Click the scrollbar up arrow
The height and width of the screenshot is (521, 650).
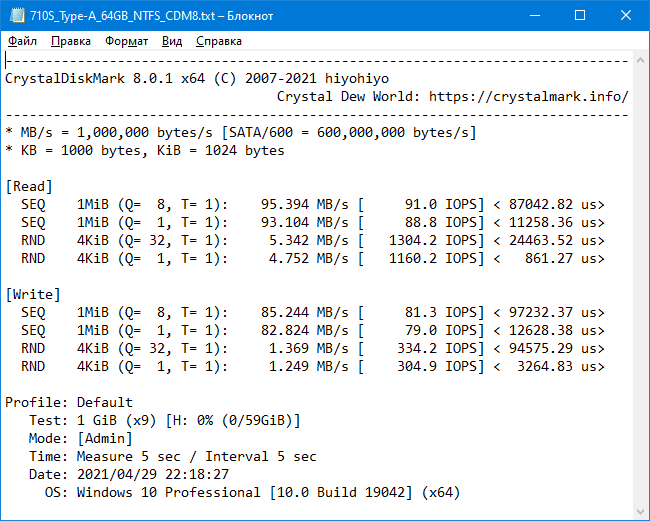tap(640, 61)
